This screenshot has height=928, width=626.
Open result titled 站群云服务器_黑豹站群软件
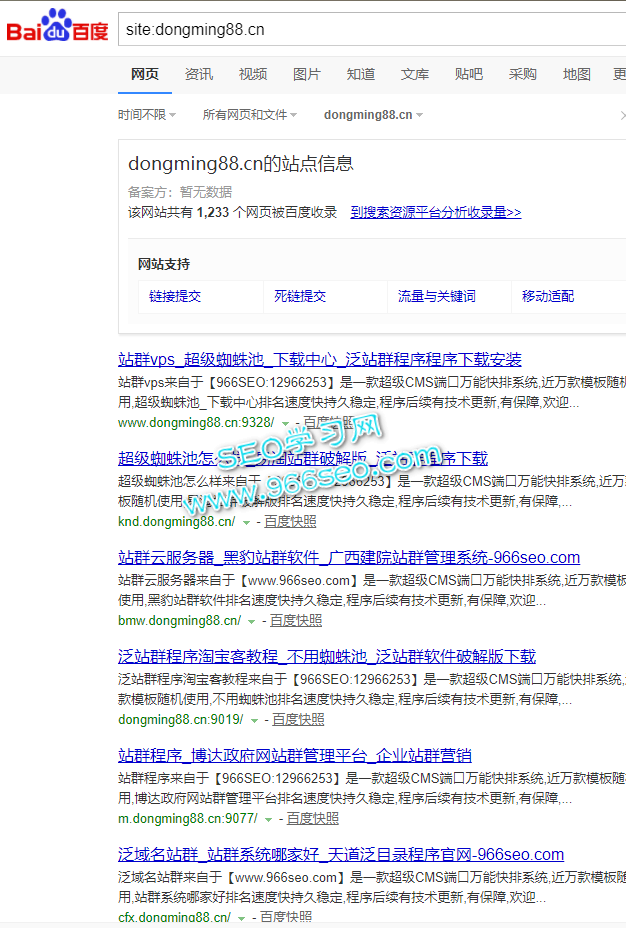[x=349, y=558]
